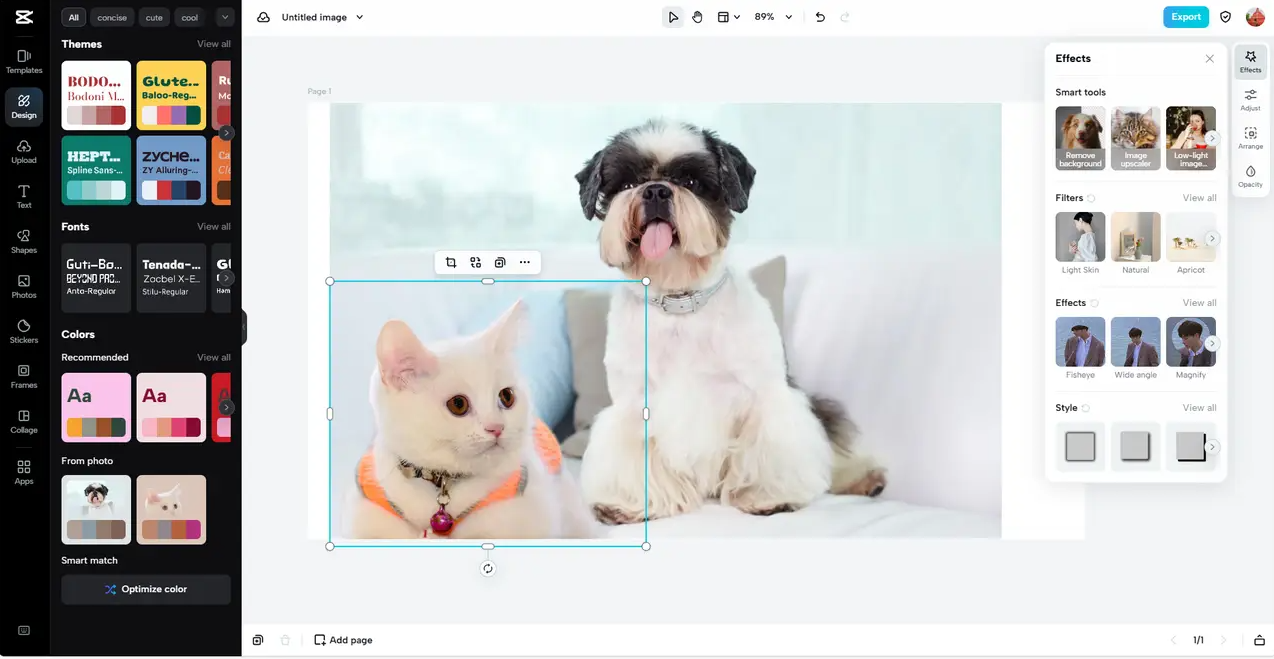Apply the Bodoni theme card

(x=96, y=95)
